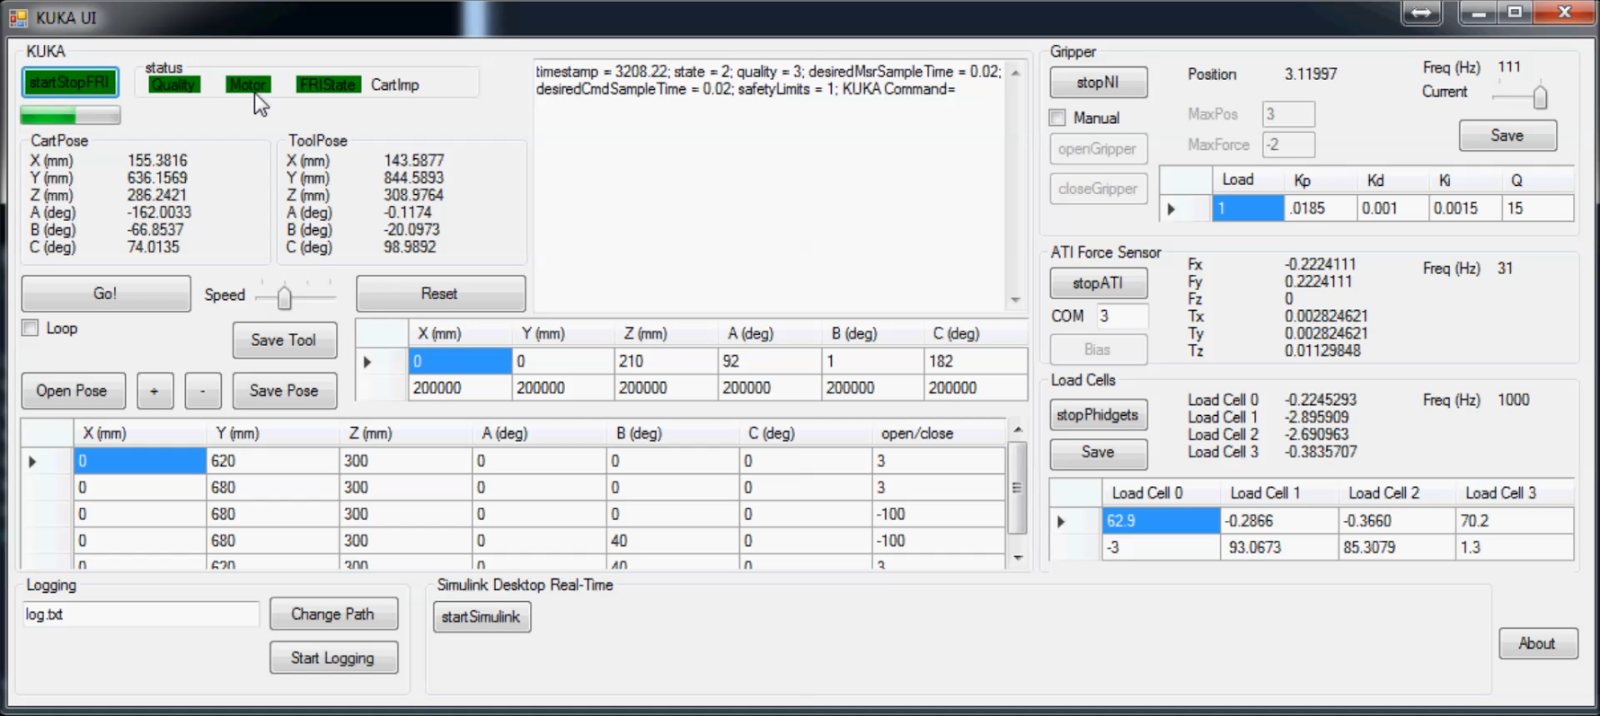Viewport: 1600px width, 716px height.
Task: Adjust the Speed slider
Action: pos(285,296)
